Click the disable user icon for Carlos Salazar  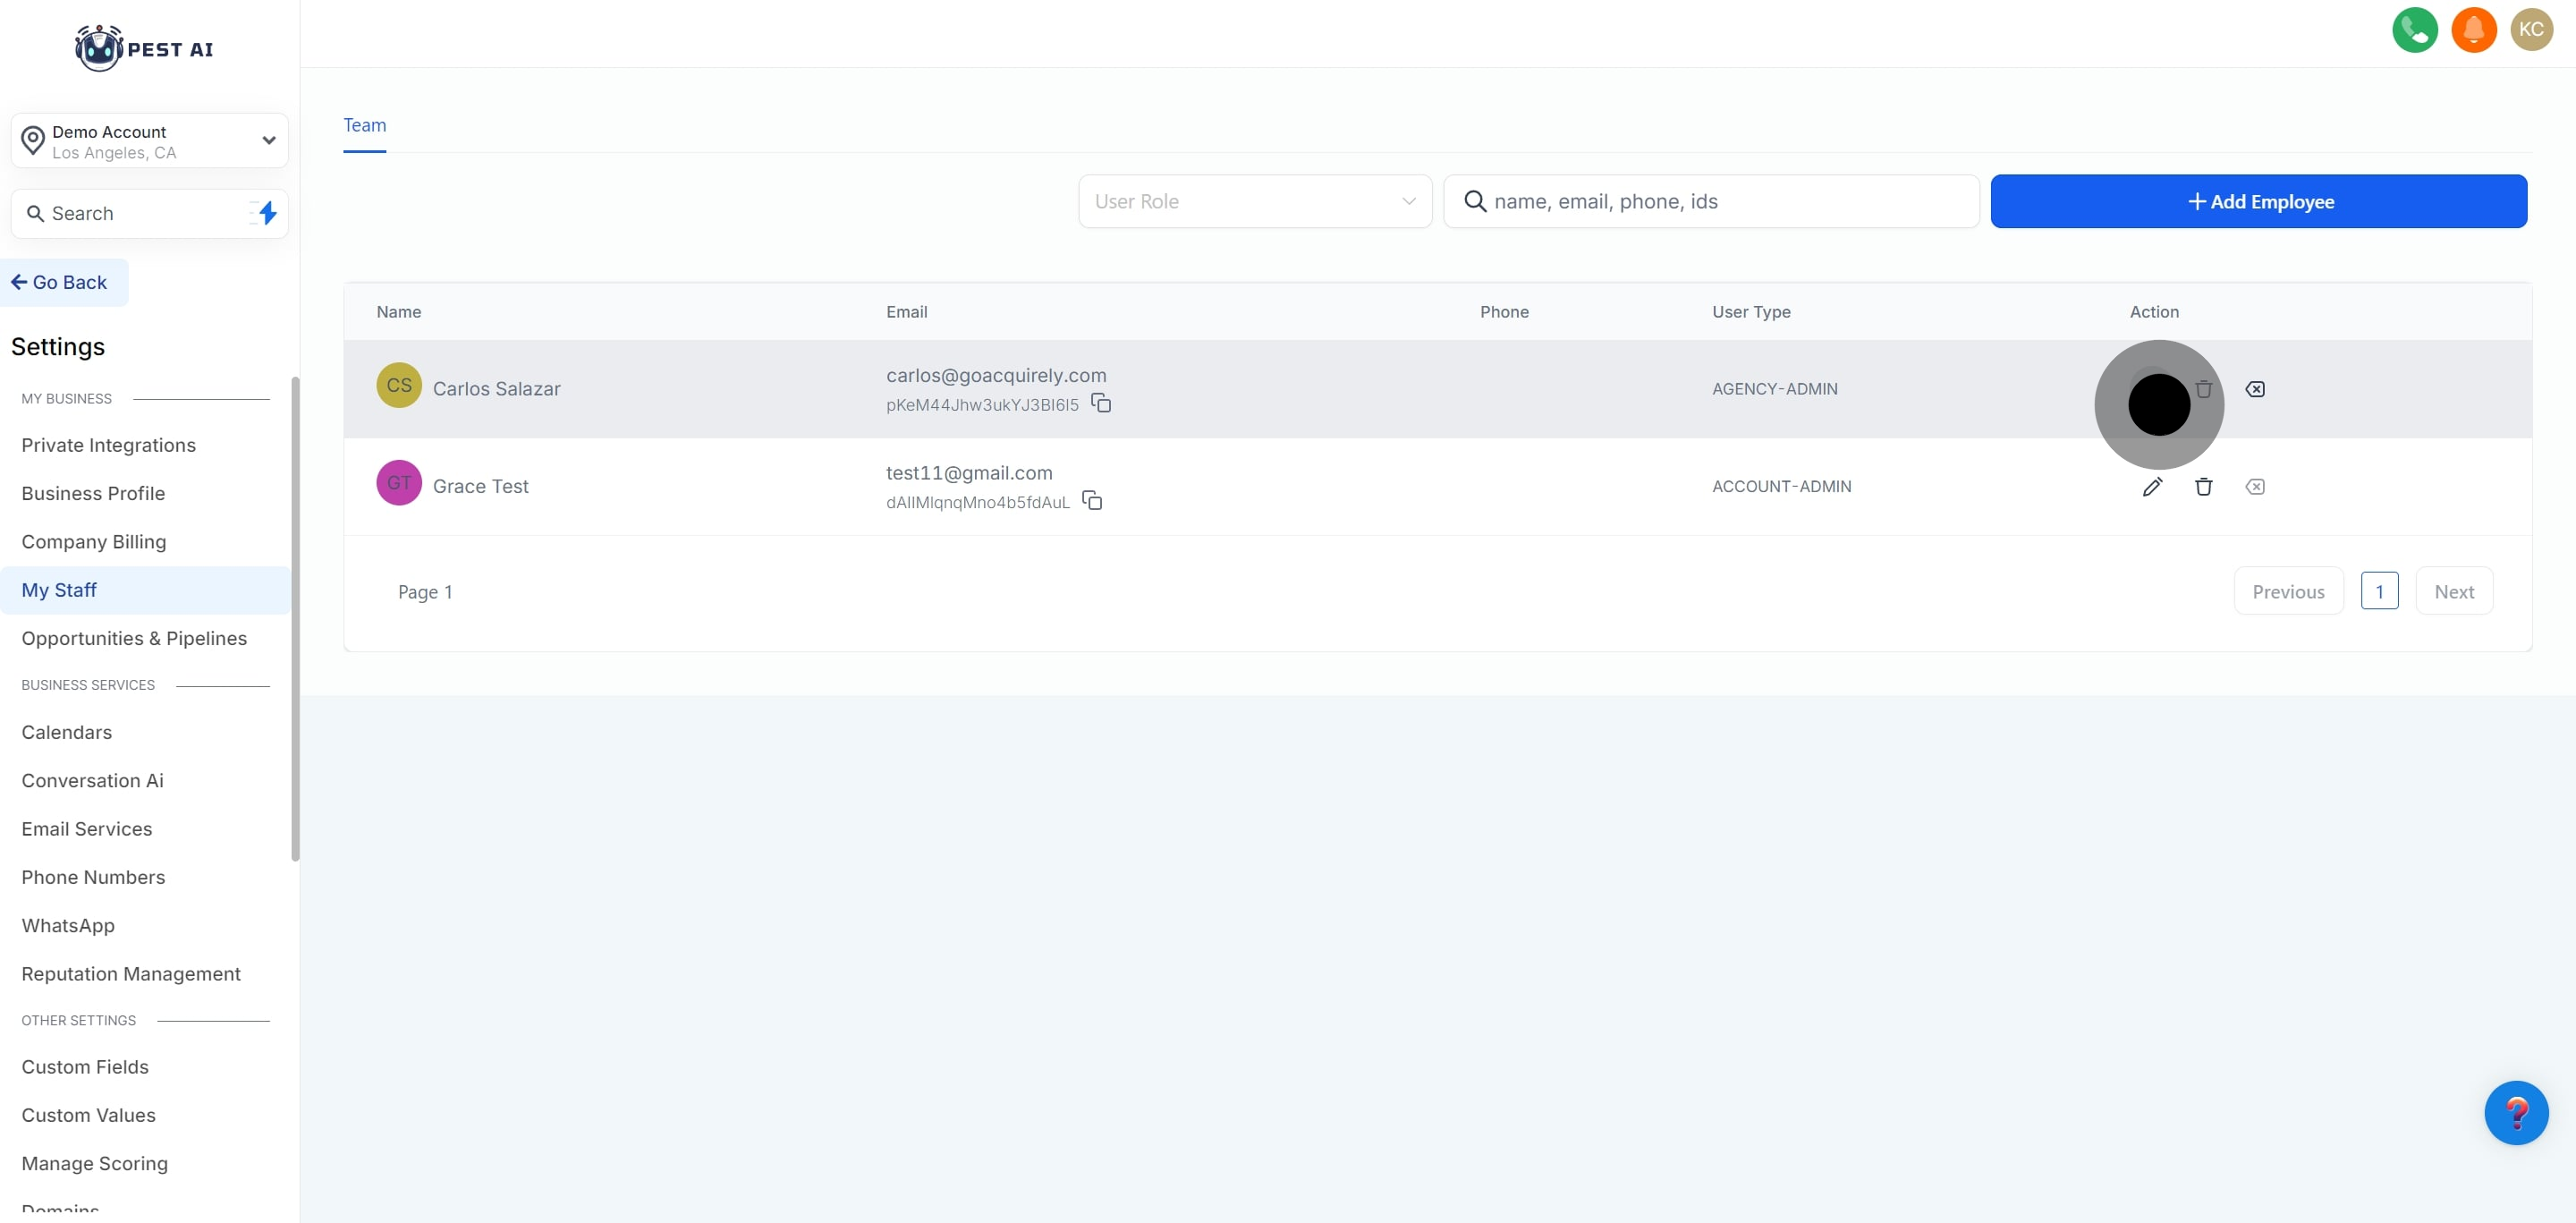(2254, 389)
